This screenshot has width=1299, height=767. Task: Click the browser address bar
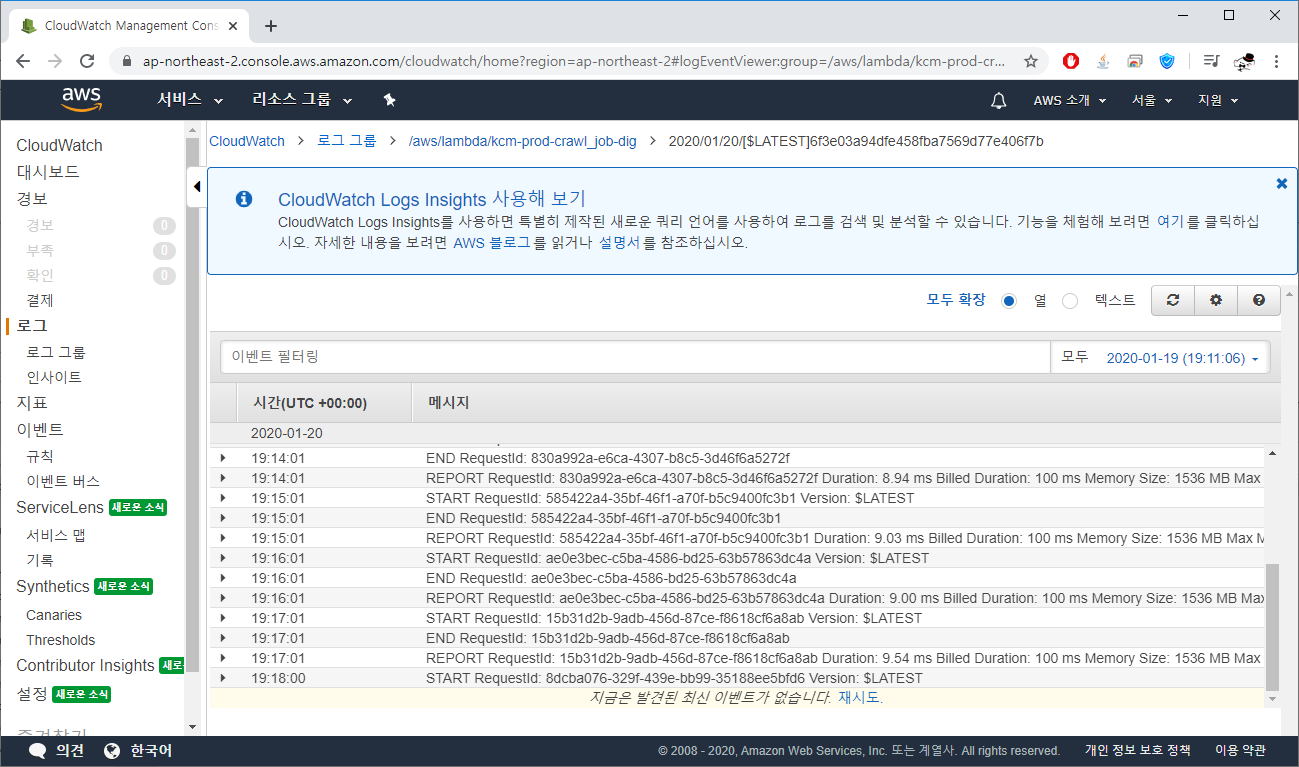click(x=573, y=61)
